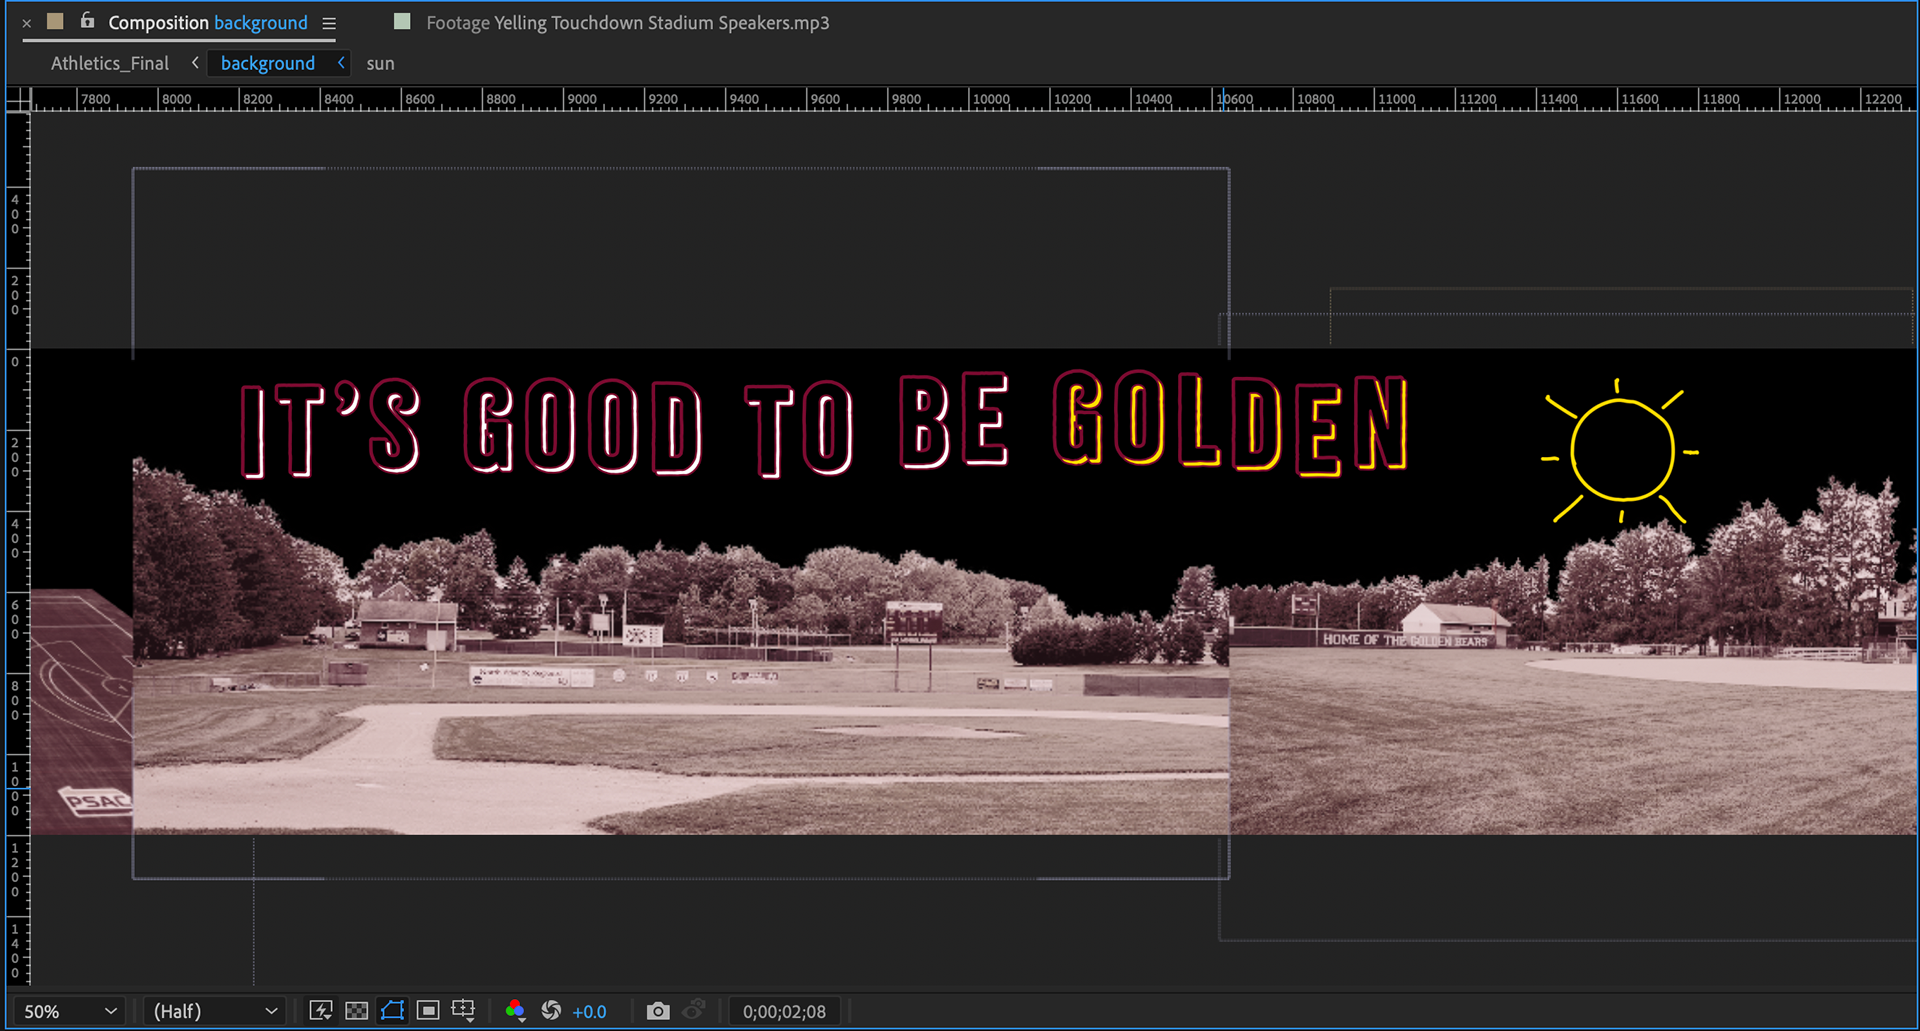The height and width of the screenshot is (1031, 1920).
Task: Click the show snapshot icon
Action: pyautogui.click(x=694, y=1010)
